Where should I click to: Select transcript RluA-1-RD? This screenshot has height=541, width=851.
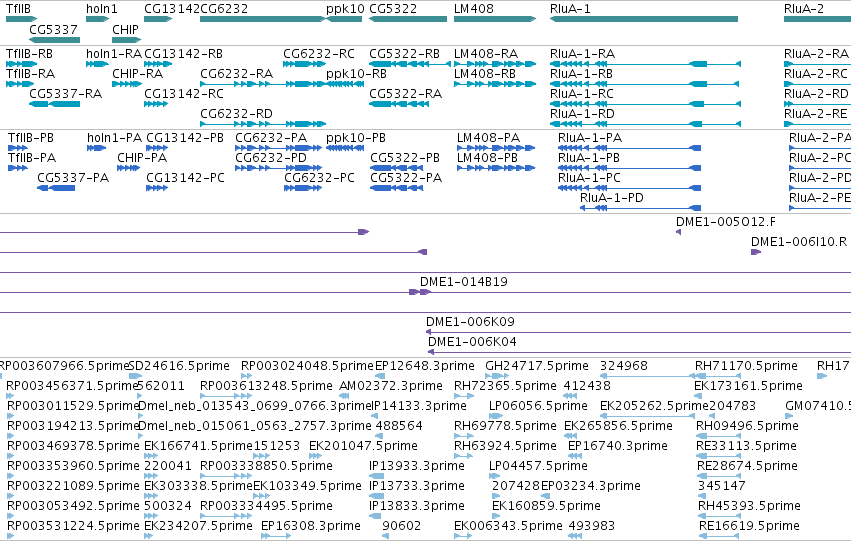pos(645,124)
